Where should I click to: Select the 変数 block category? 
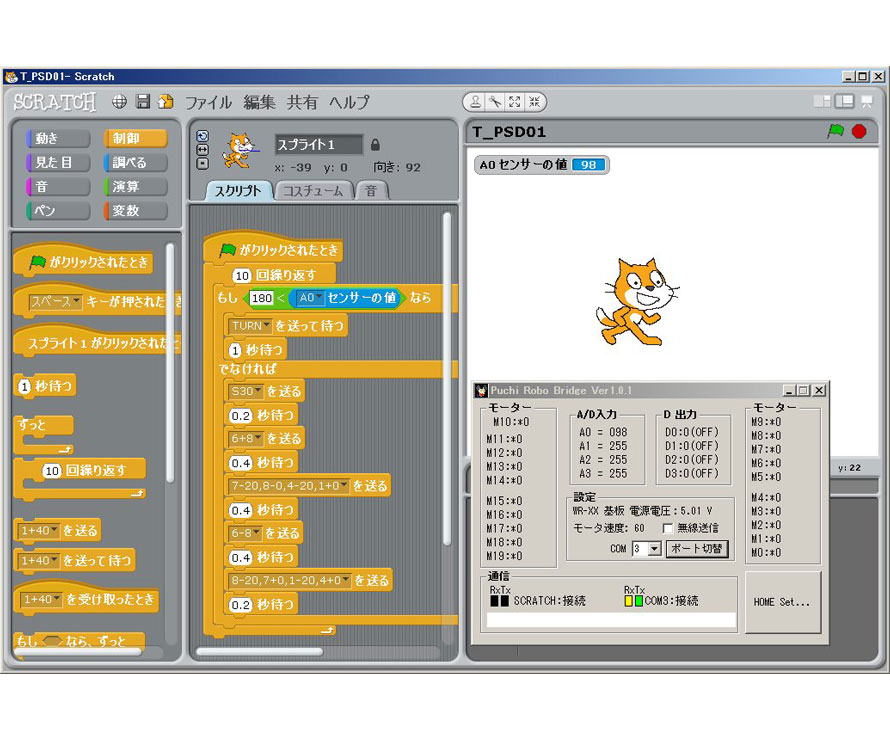(x=136, y=211)
